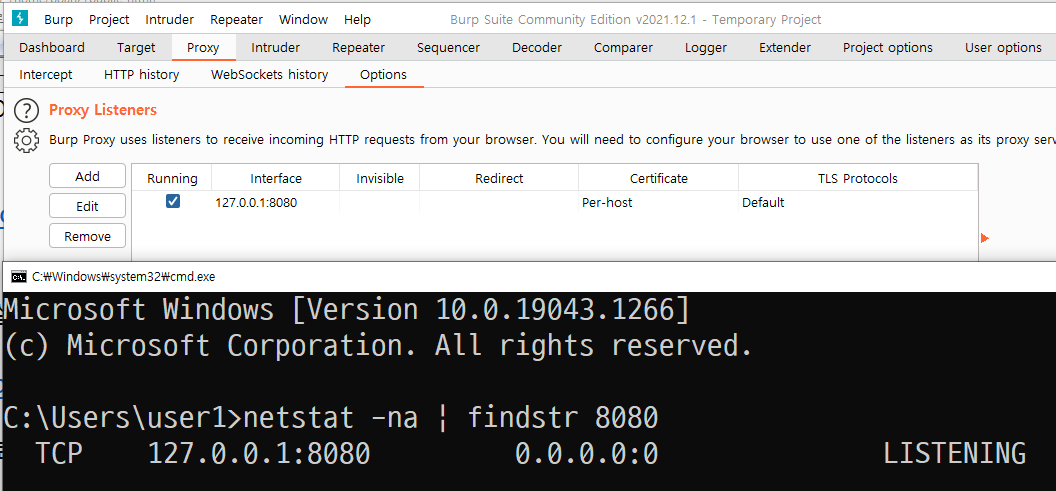Click Edit for selected listener
Viewport: 1056px width, 491px height.
click(88, 206)
